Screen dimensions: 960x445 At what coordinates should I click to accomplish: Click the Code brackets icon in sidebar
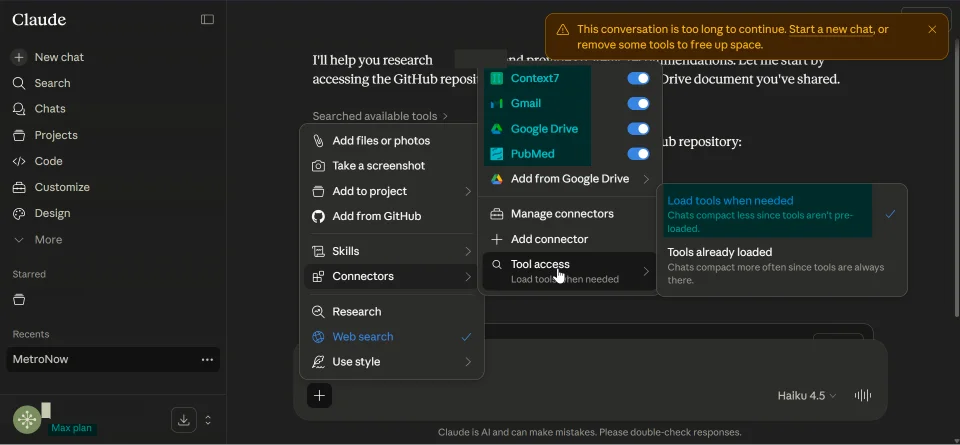(x=19, y=162)
